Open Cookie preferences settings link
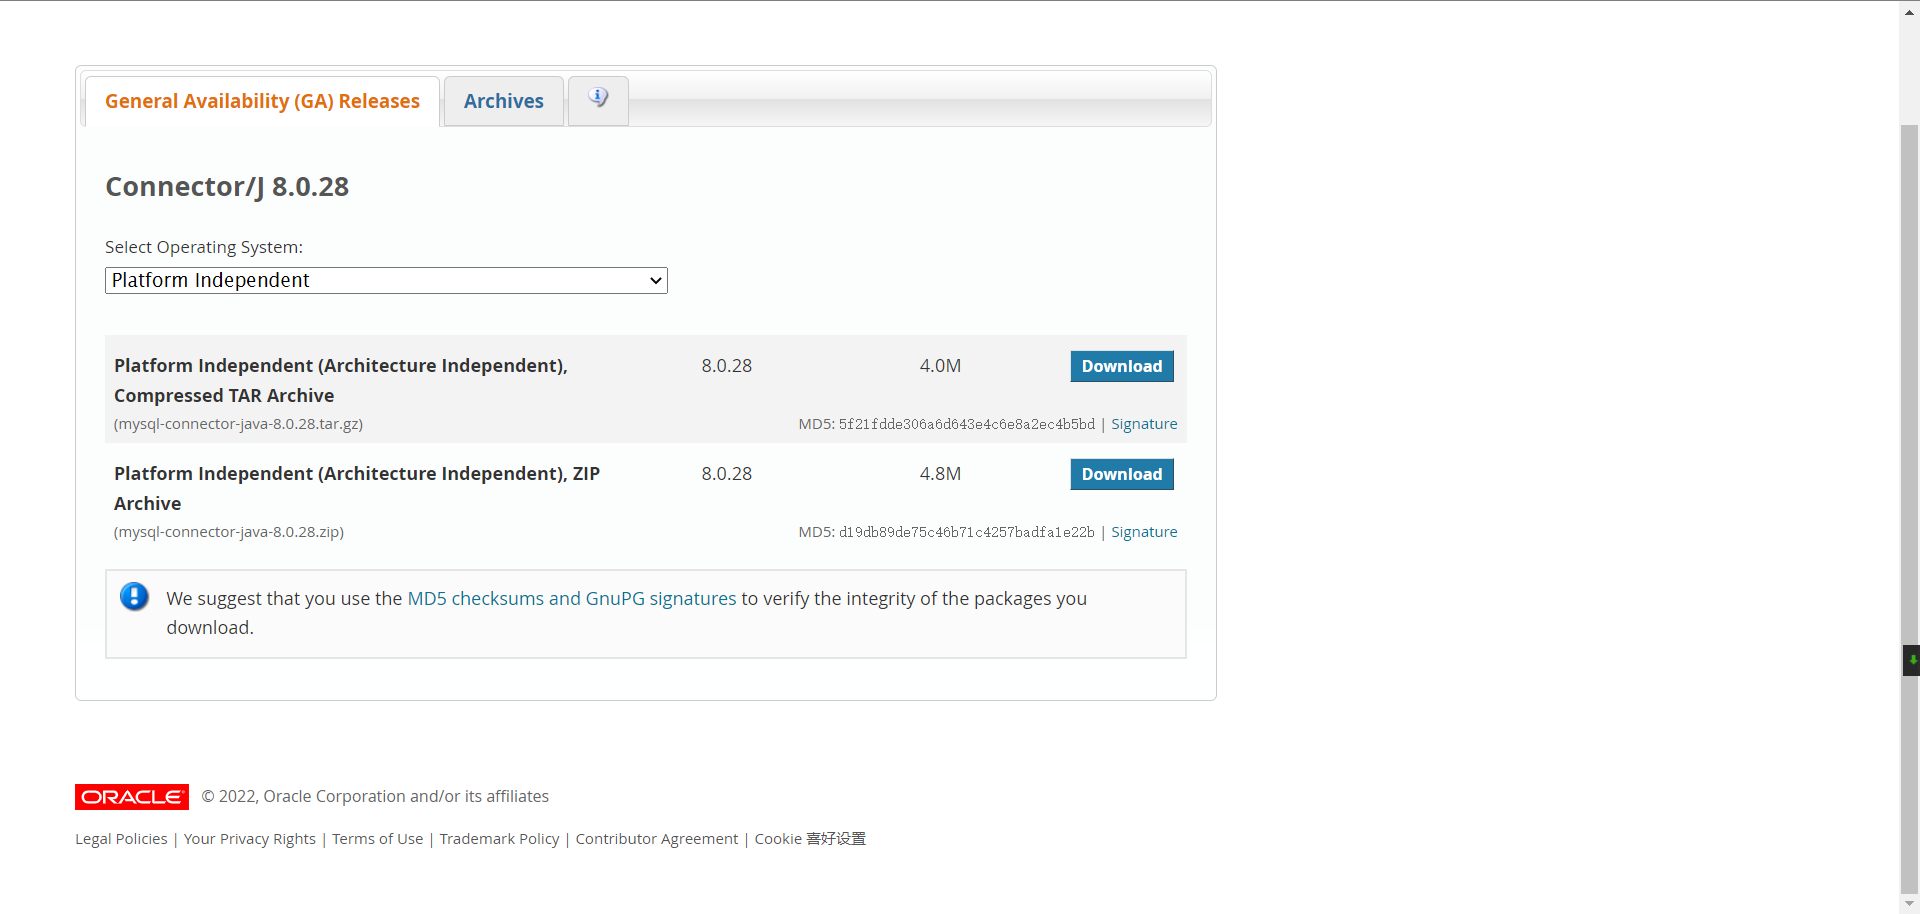The image size is (1920, 914). [810, 839]
